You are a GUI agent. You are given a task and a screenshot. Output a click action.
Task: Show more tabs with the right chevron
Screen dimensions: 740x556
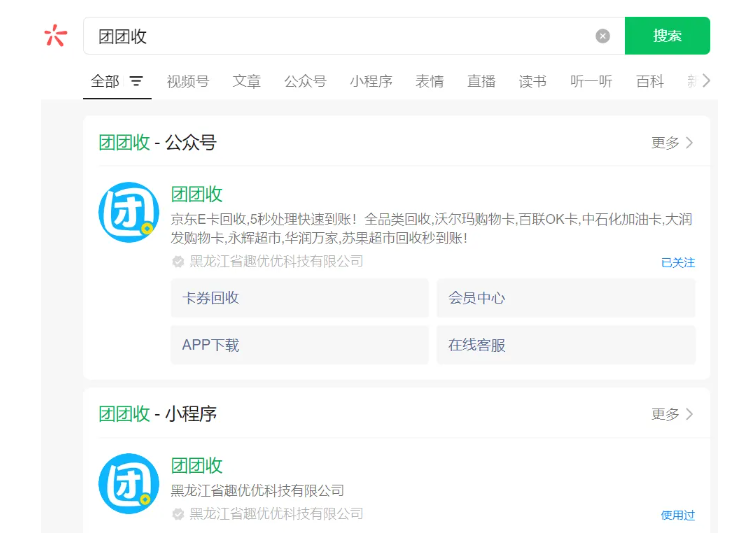coord(706,81)
